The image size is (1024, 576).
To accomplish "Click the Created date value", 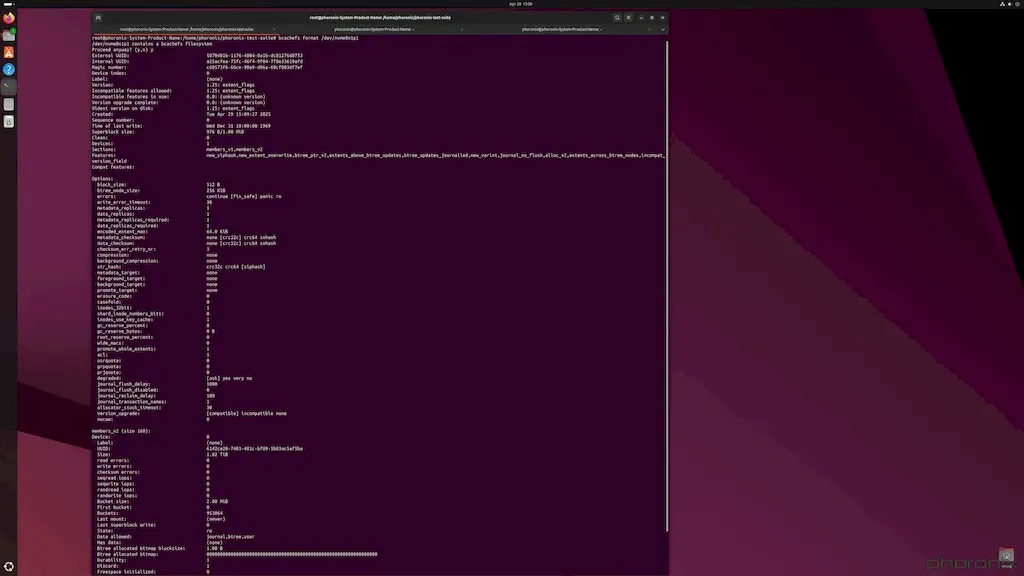I will tap(238, 114).
